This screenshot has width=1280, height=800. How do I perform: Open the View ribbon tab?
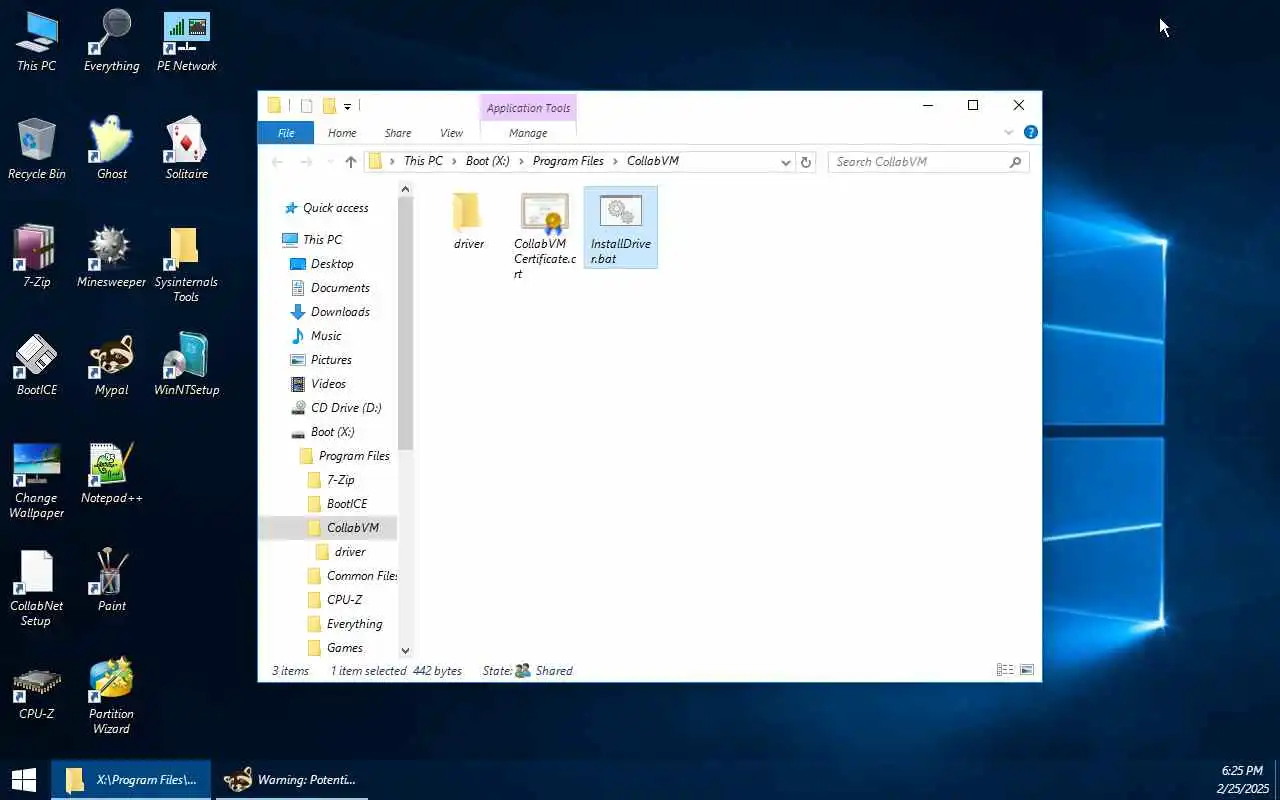point(452,133)
